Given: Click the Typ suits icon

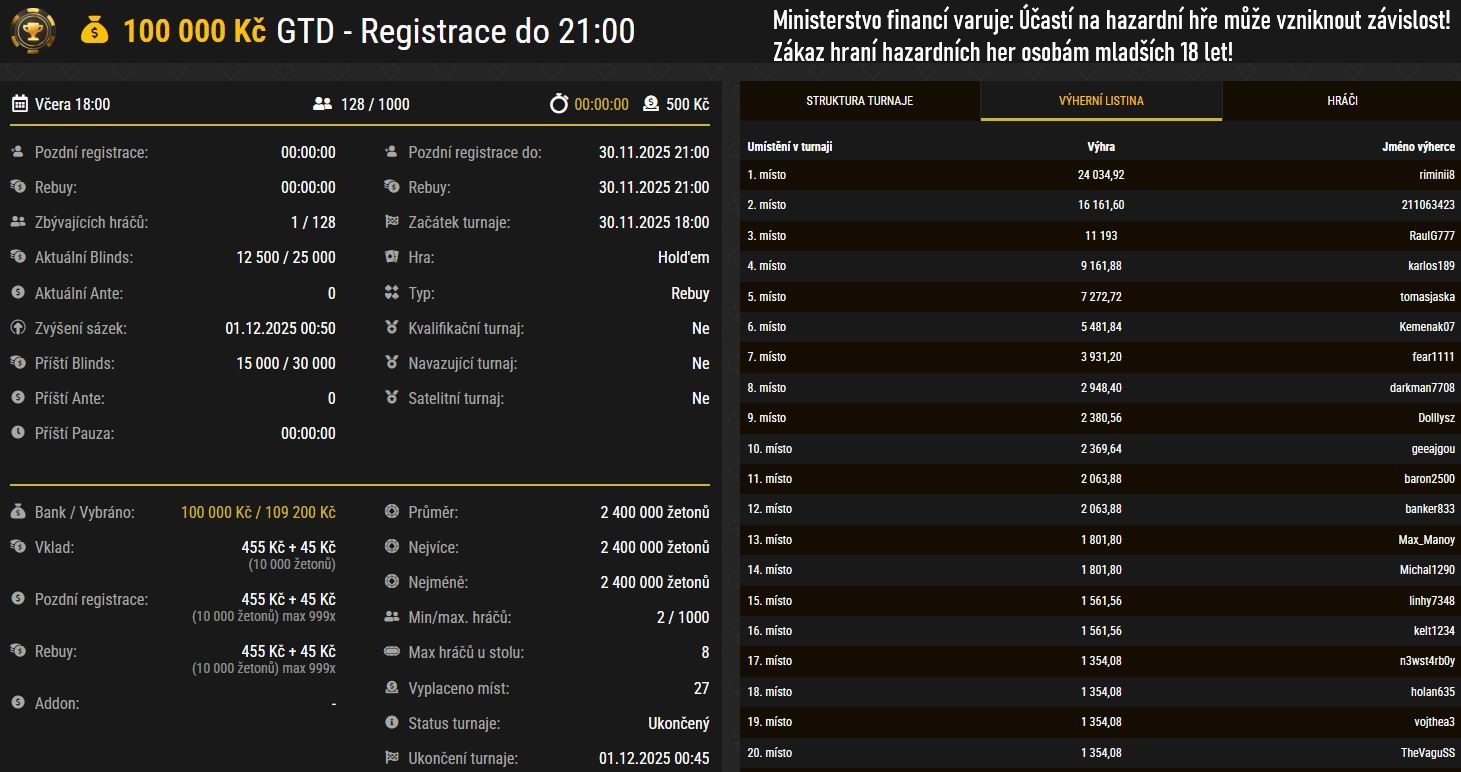Looking at the screenshot, I should (392, 293).
